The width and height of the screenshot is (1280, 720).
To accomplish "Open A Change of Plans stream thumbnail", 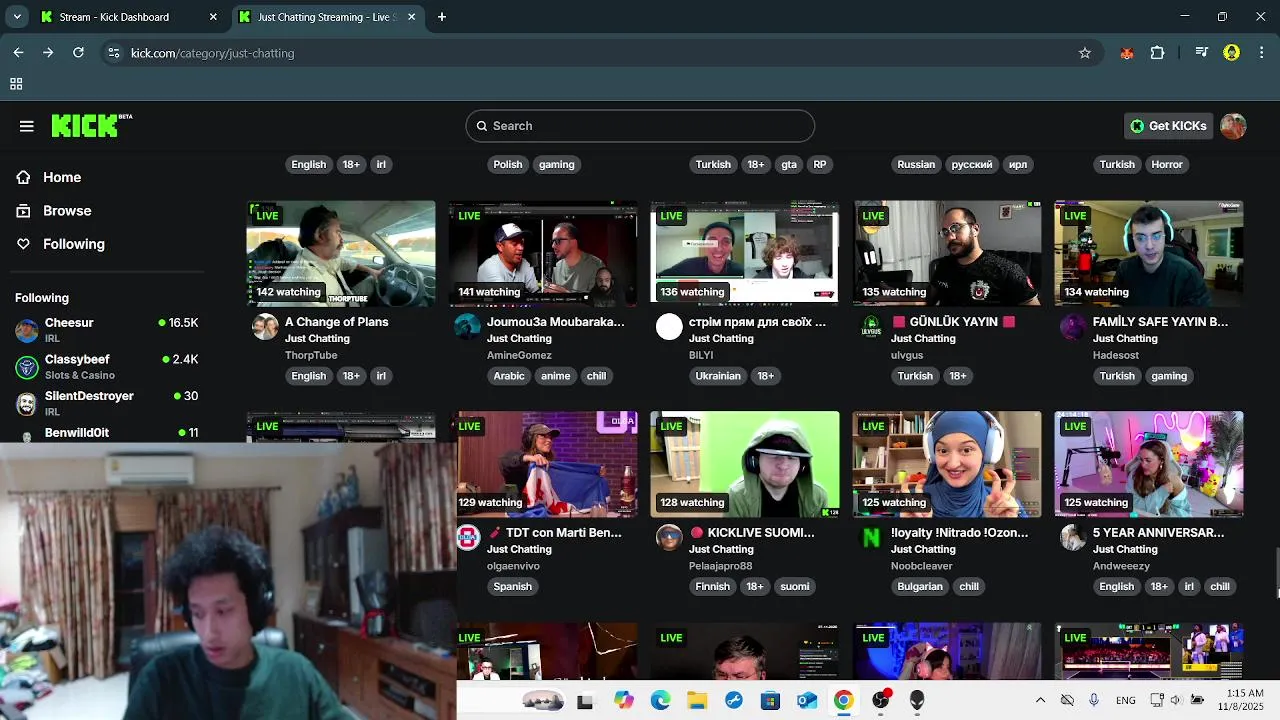I will 341,254.
